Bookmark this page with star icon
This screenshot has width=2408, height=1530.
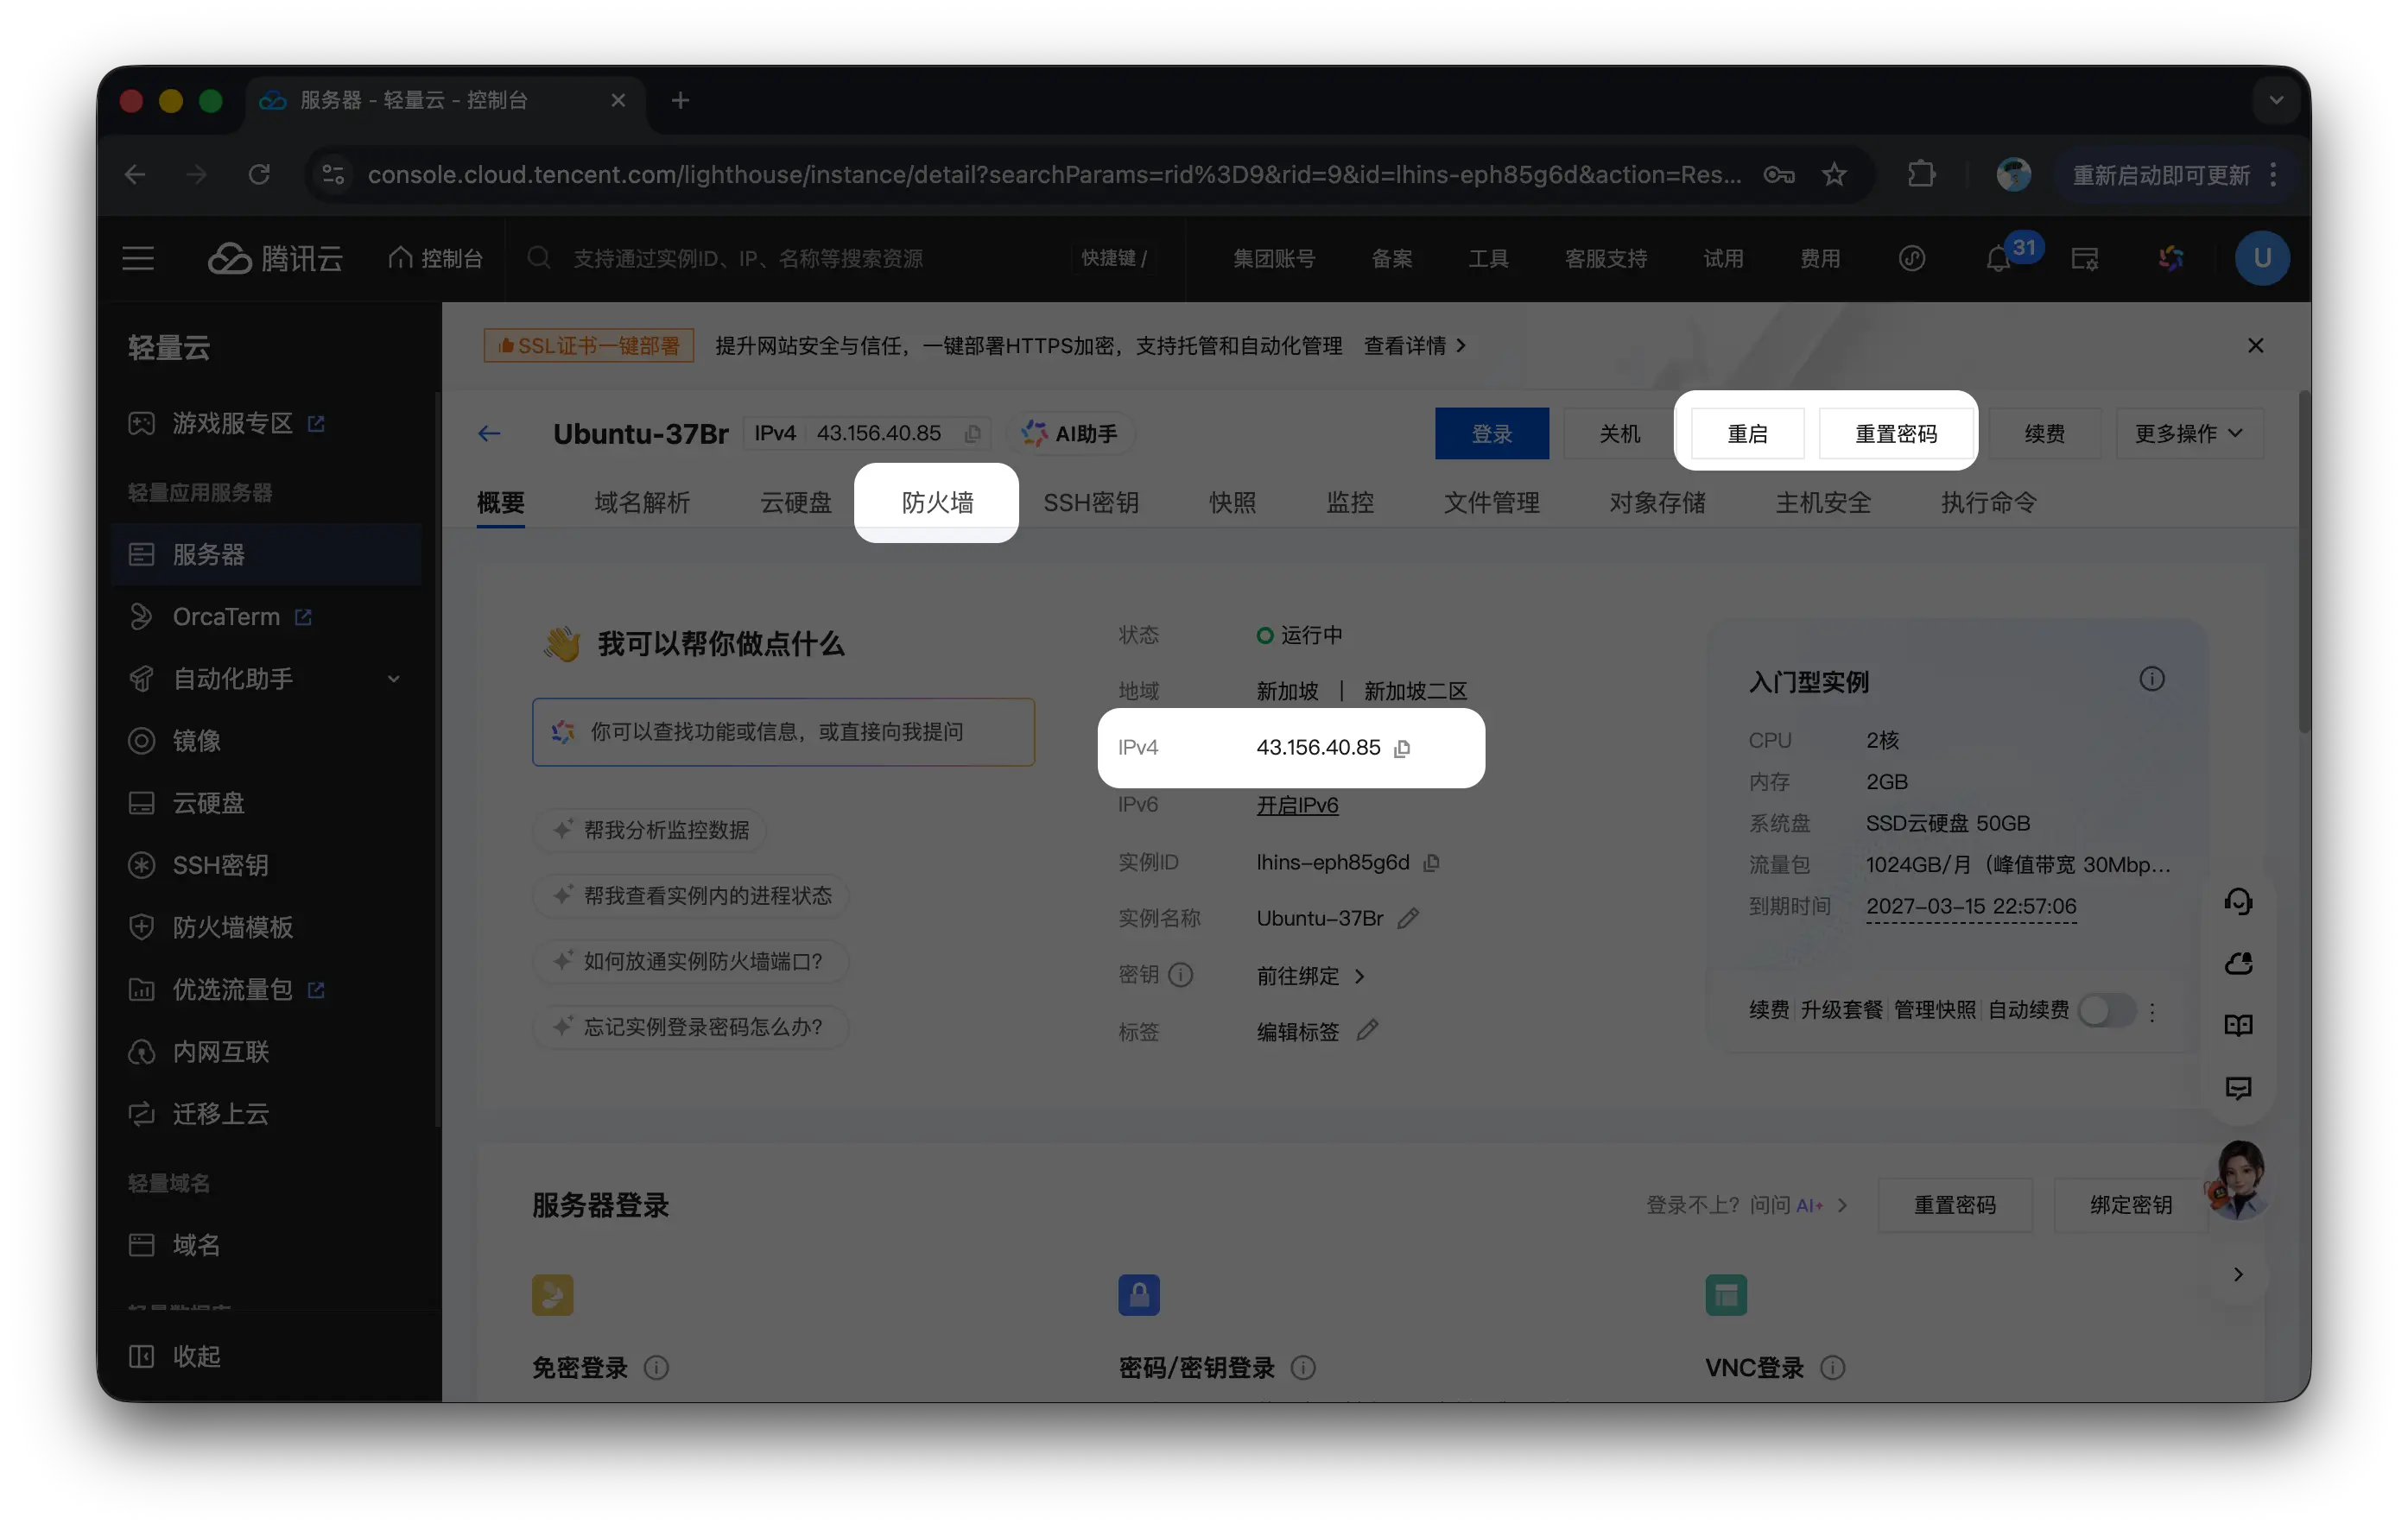(x=1834, y=175)
